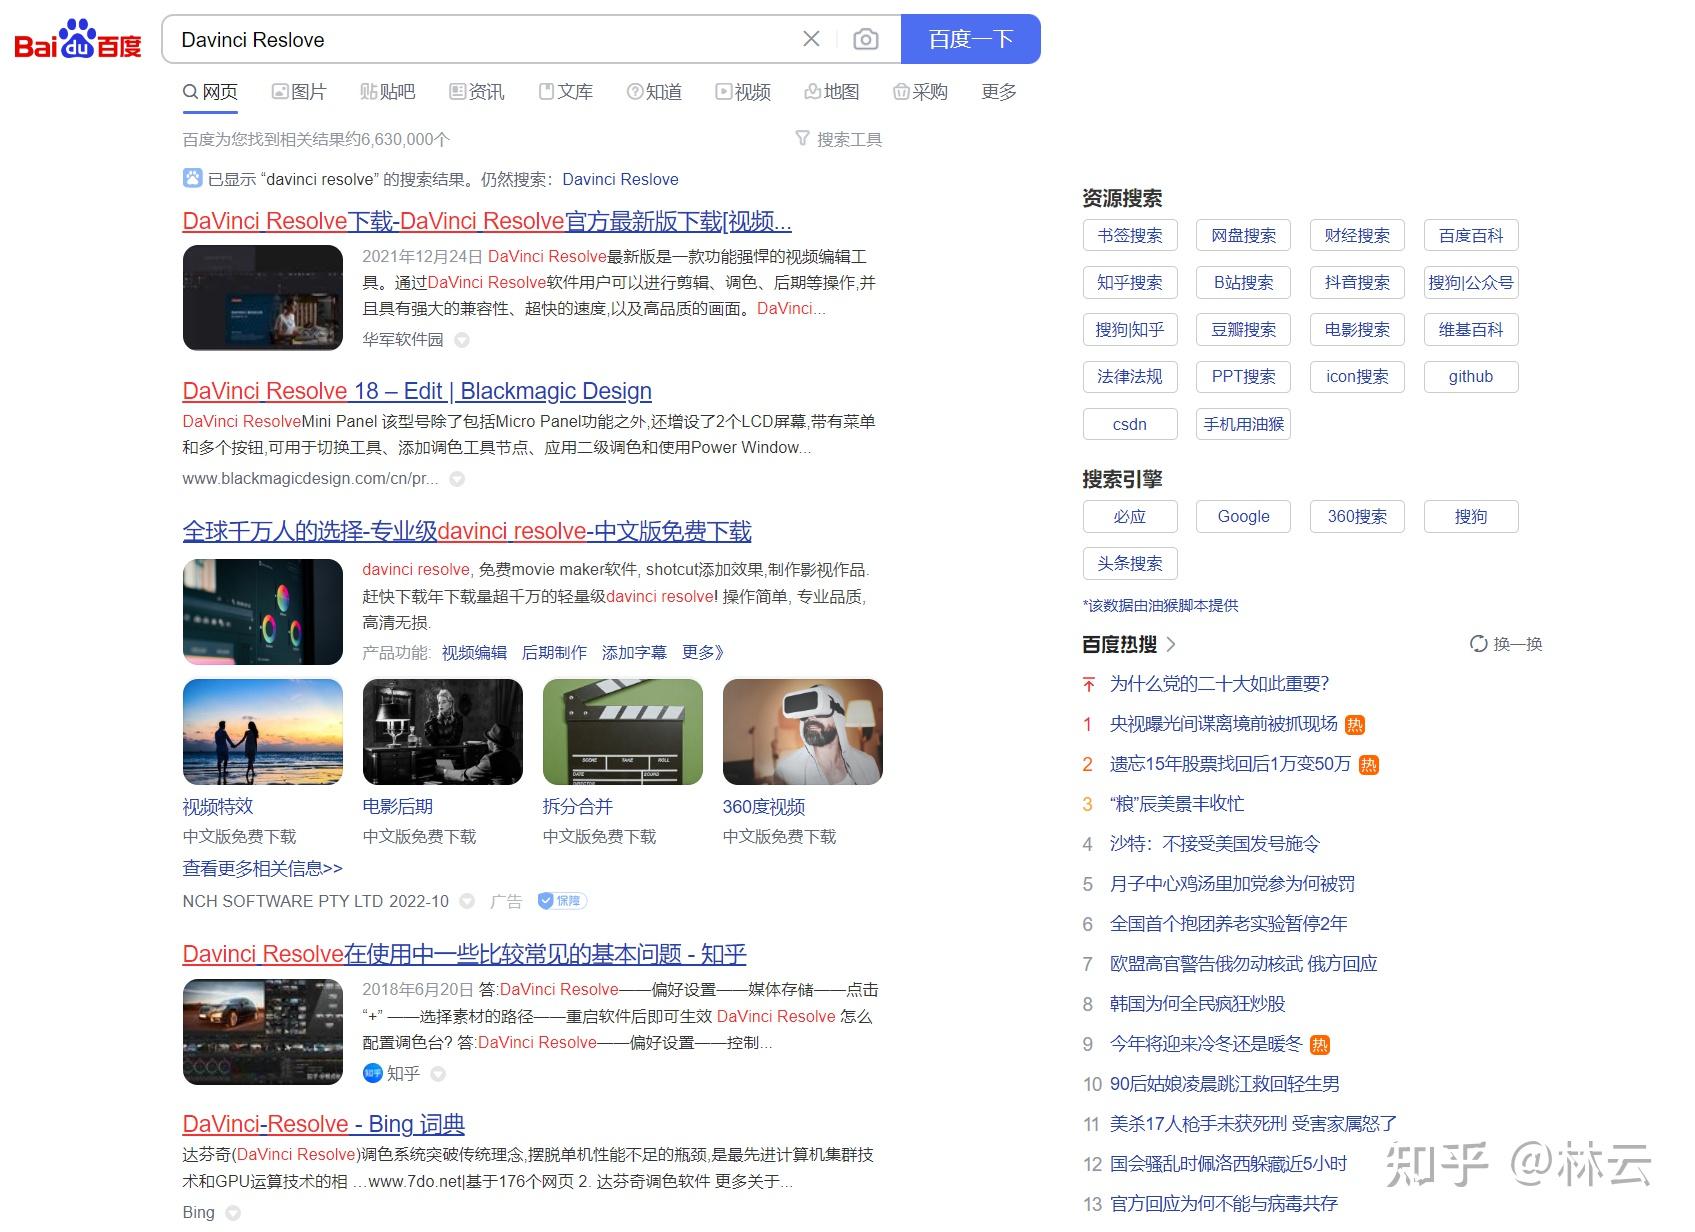Open 后期制作 product feature link
The height and width of the screenshot is (1232, 1695).
tap(554, 653)
